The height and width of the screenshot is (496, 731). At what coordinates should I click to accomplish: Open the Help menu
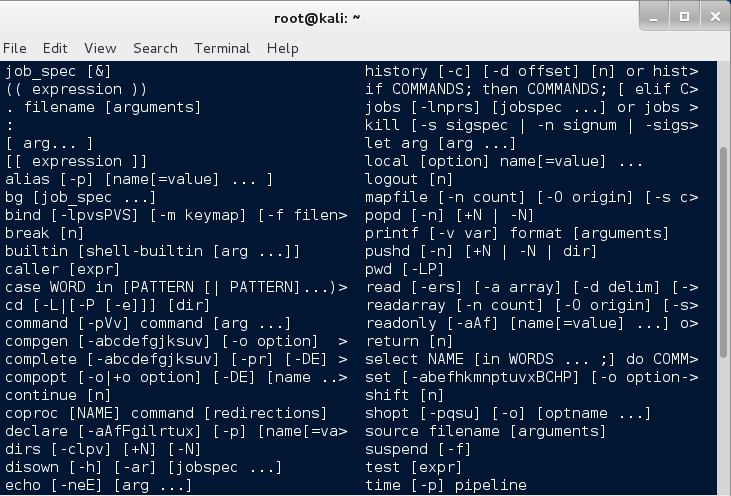point(283,48)
